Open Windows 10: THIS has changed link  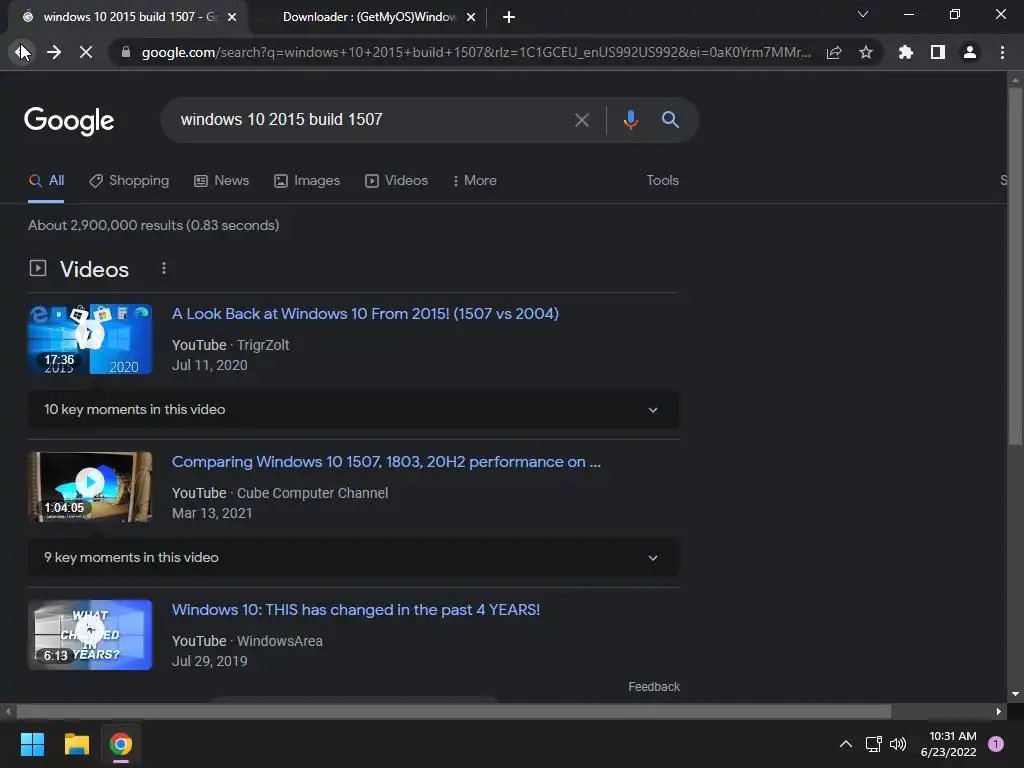[x=356, y=610]
